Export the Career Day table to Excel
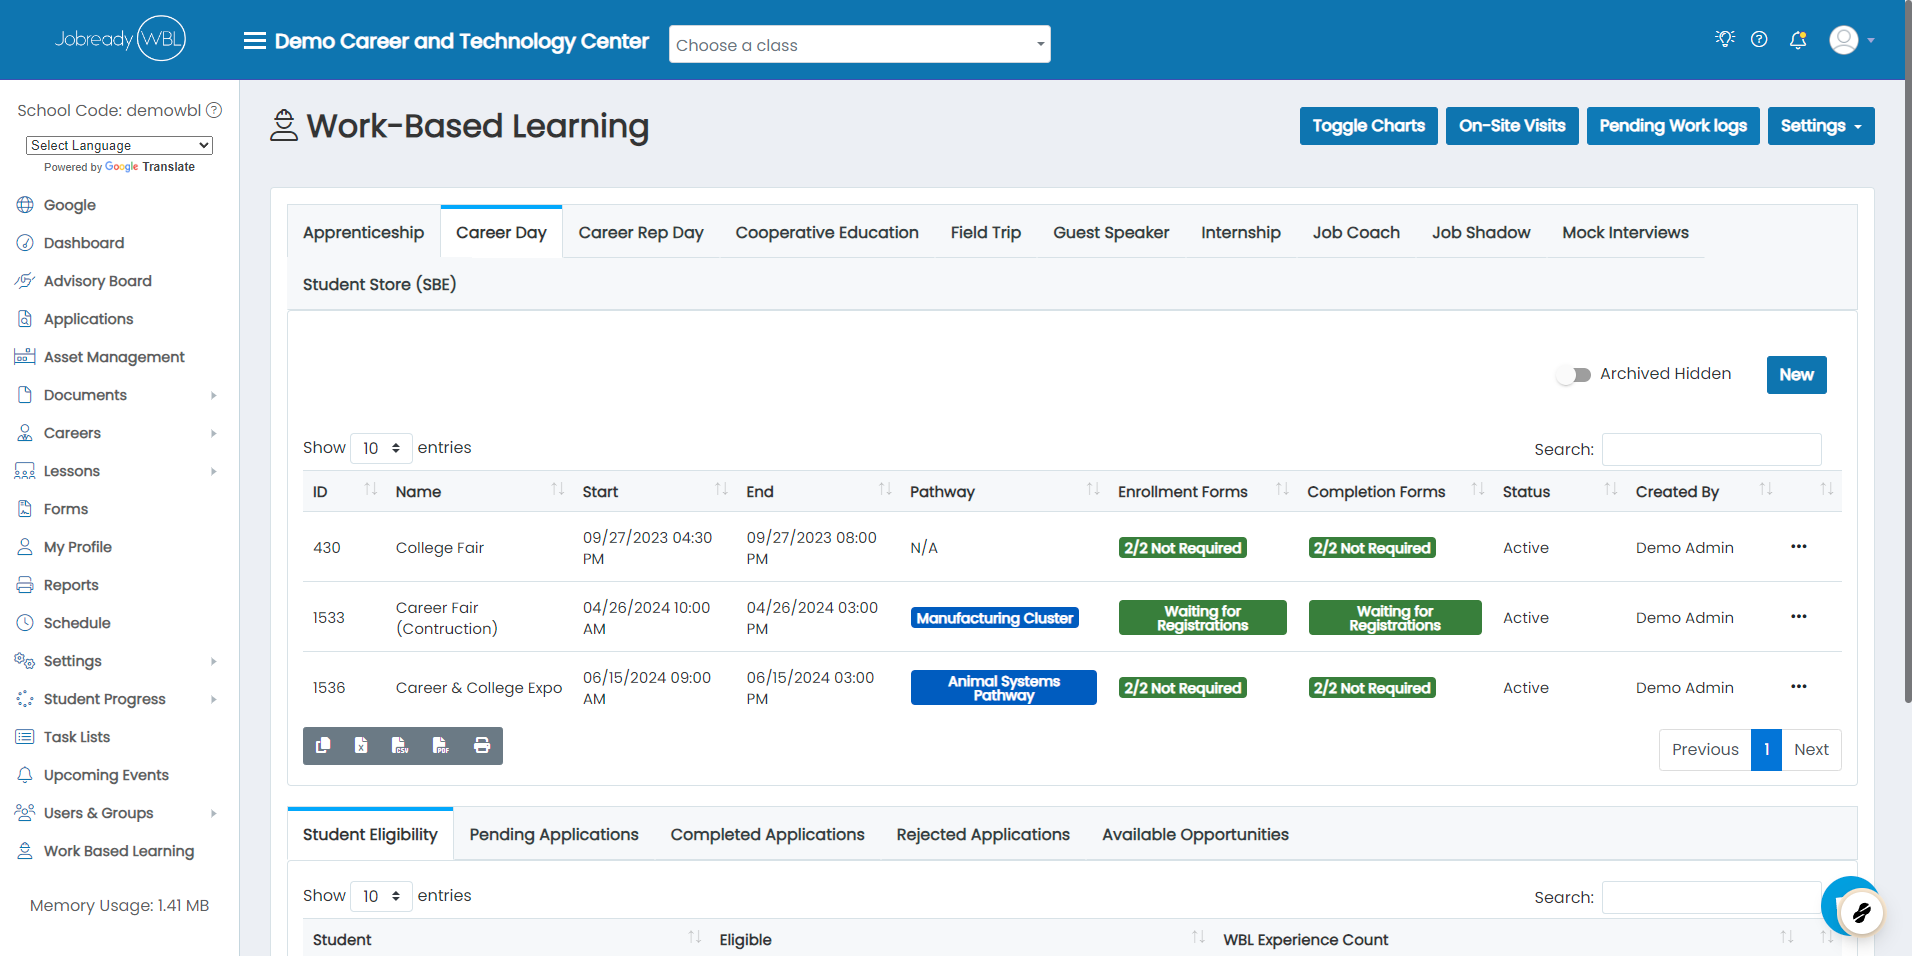This screenshot has height=956, width=1912. pos(361,745)
